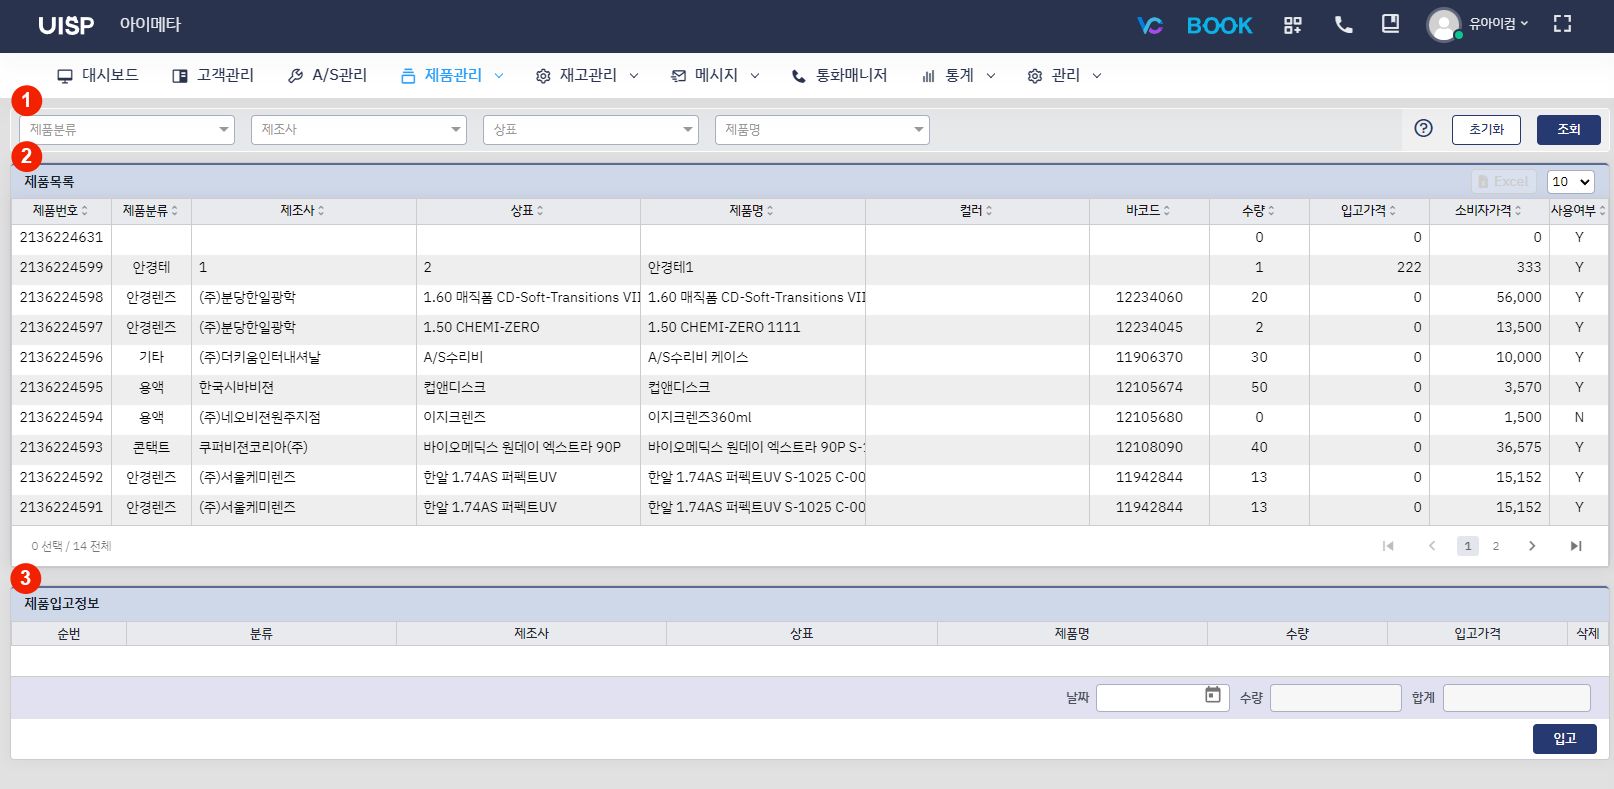
Task: Open the 제조사 filter dropdown
Action: (x=359, y=130)
